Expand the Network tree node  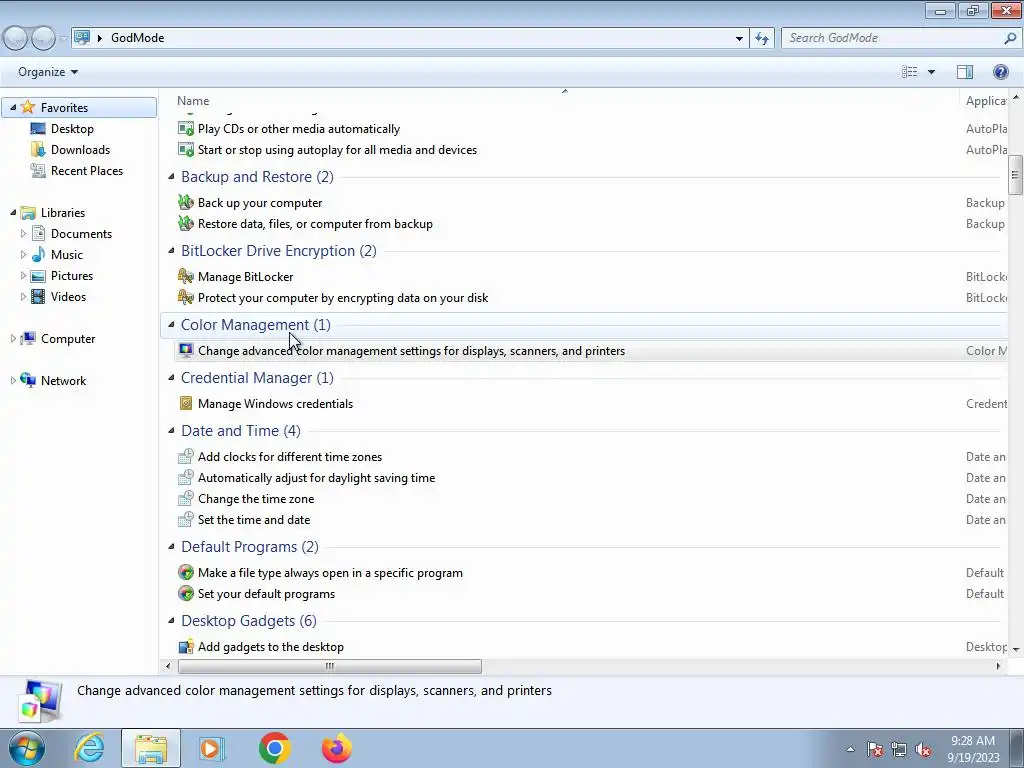point(13,380)
